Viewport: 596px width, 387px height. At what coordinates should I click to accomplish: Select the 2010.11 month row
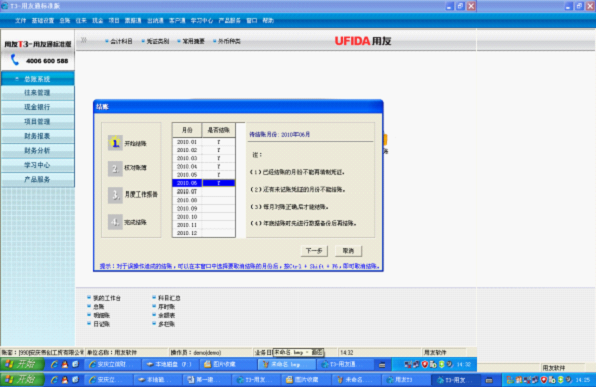pyautogui.click(x=204, y=225)
